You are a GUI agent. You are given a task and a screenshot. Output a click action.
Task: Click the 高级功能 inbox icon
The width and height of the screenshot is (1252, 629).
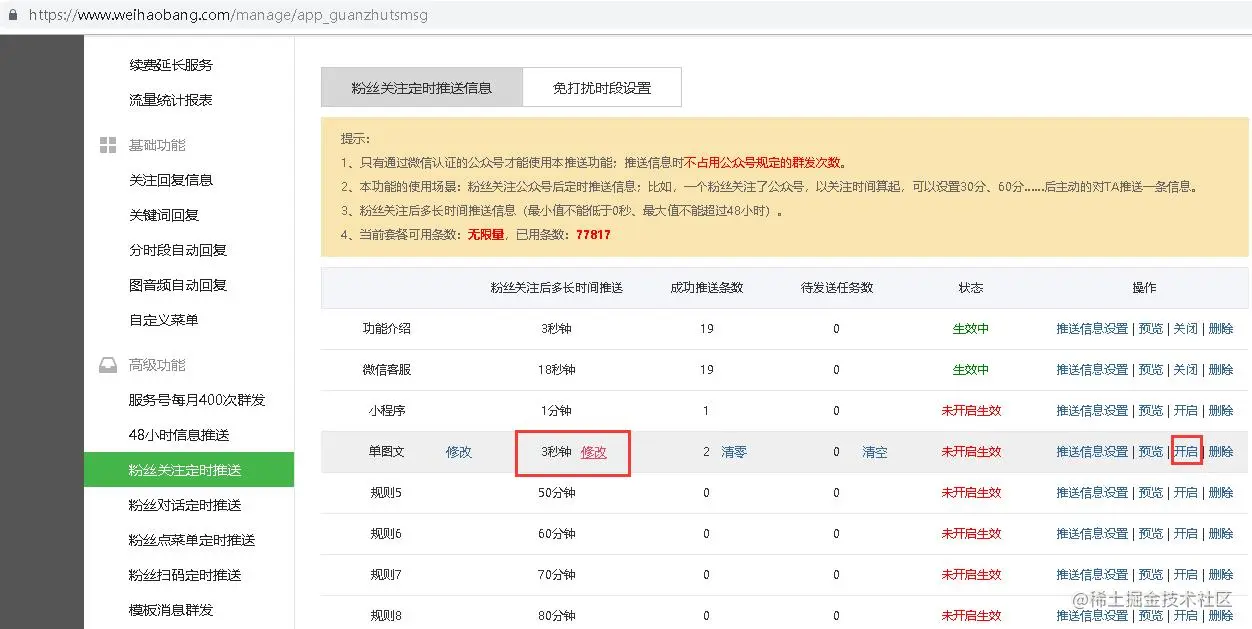(108, 365)
